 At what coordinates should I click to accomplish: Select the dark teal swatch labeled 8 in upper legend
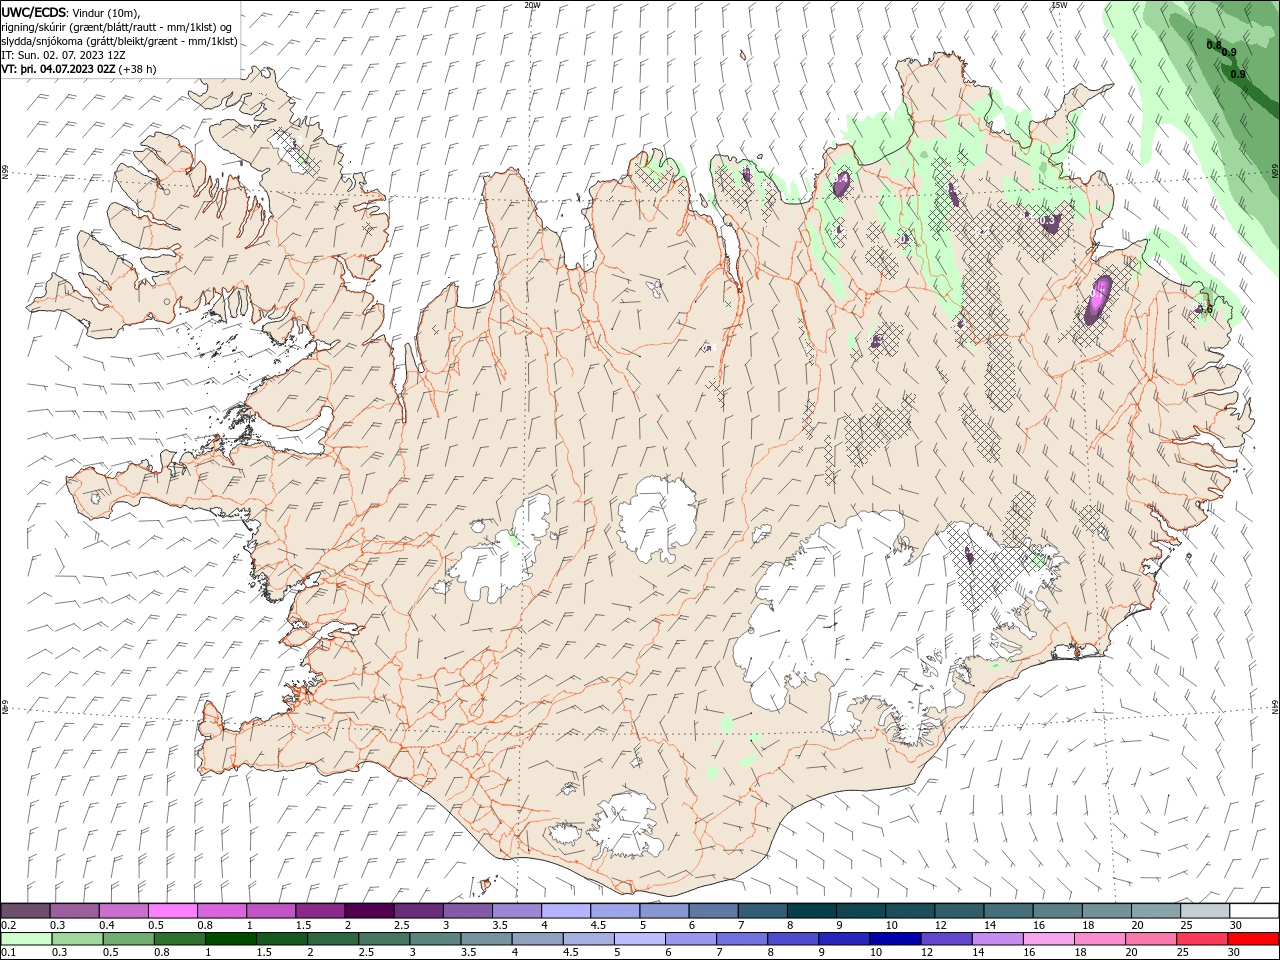811,910
